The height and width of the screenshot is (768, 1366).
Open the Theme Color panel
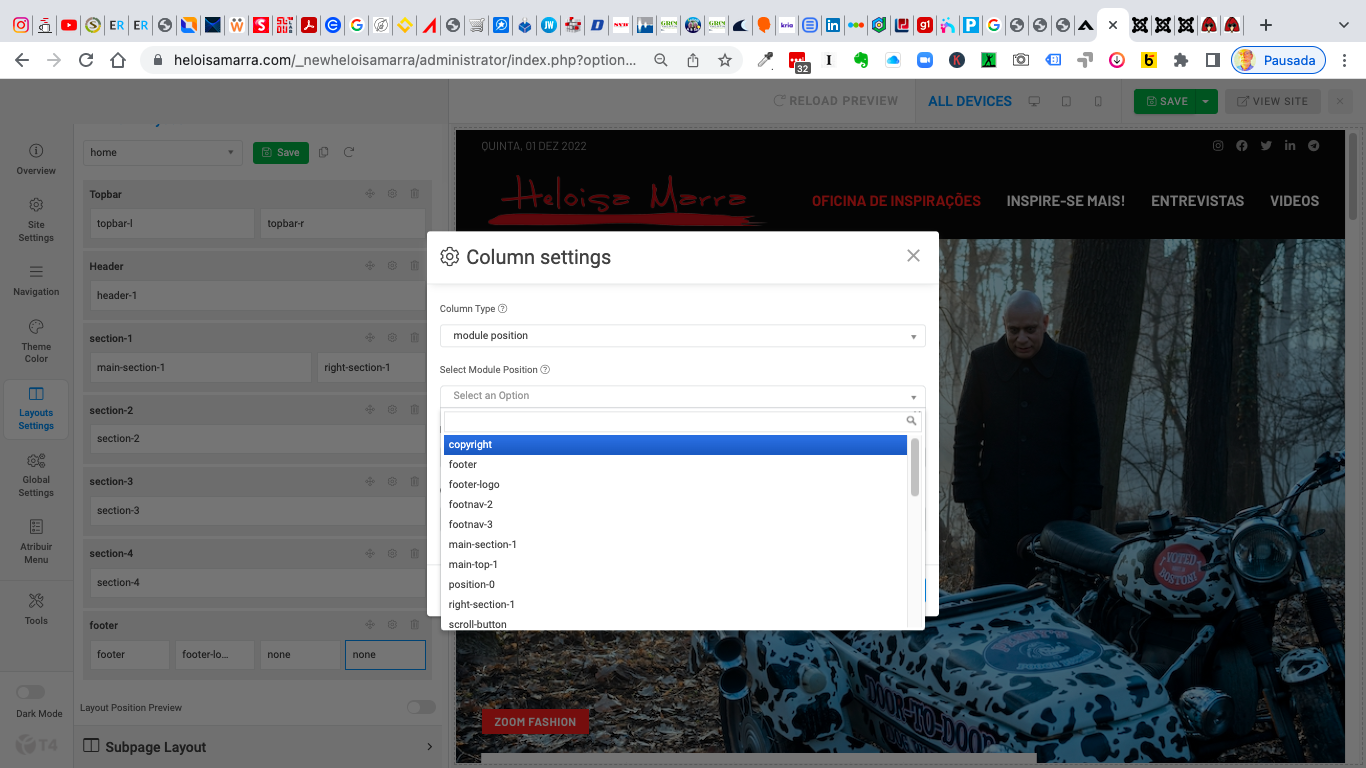click(36, 340)
